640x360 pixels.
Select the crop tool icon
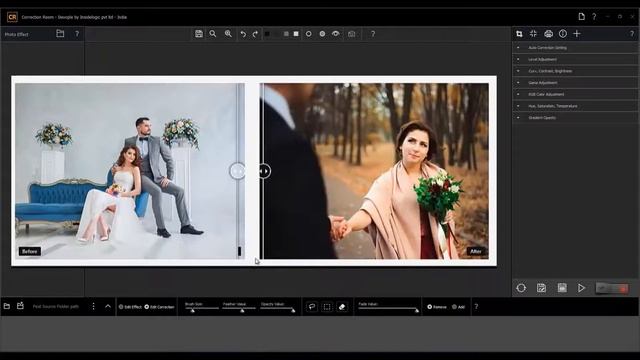[519, 34]
